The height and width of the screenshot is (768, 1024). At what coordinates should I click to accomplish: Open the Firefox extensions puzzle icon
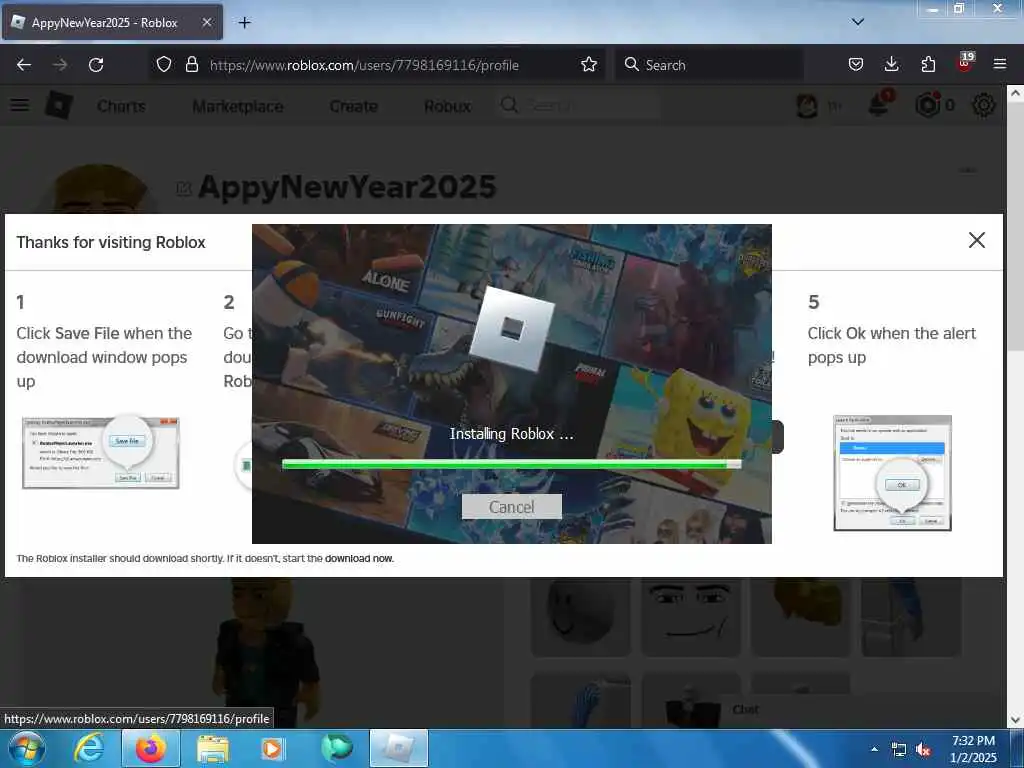coord(928,65)
